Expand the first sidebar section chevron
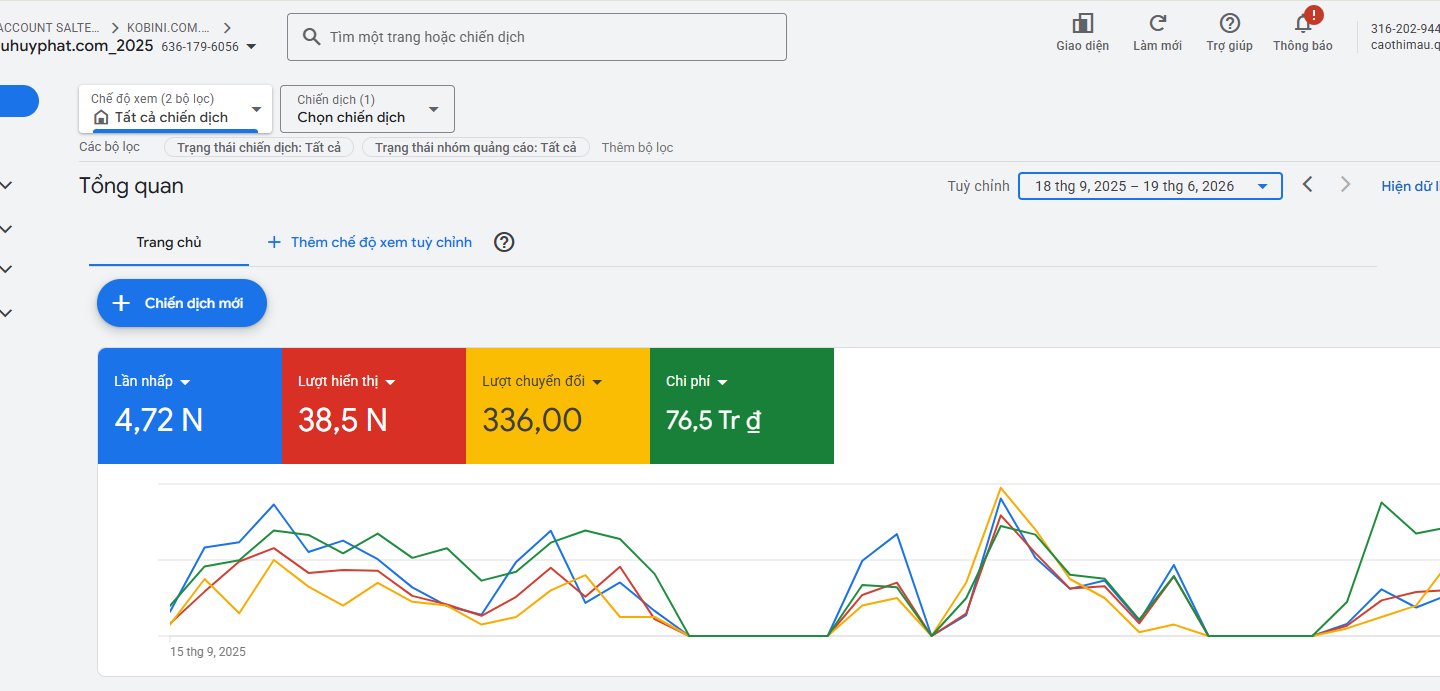Viewport: 1440px width, 691px height. 6,185
